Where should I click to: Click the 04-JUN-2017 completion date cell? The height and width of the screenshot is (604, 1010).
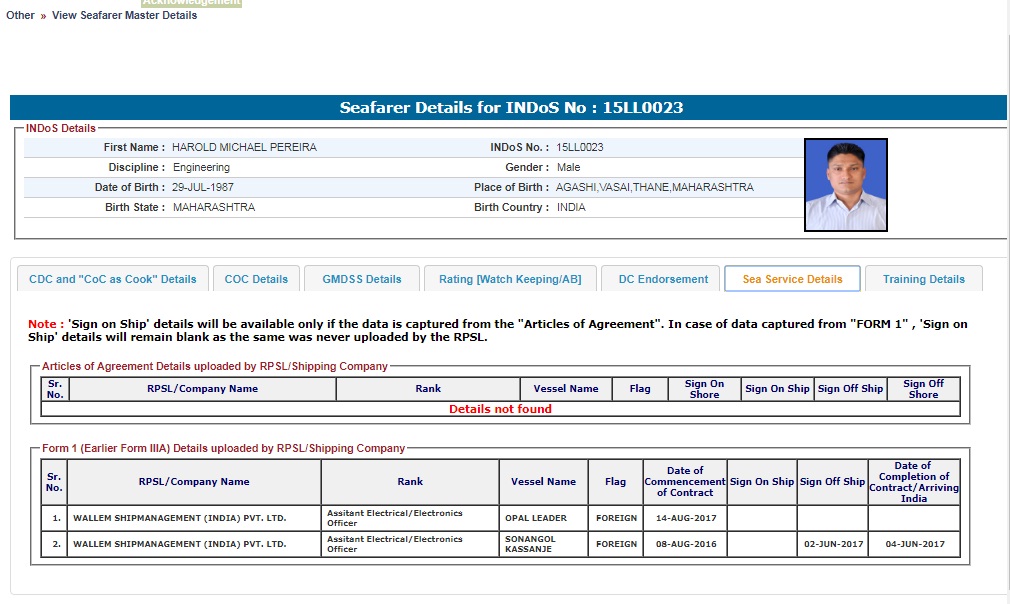[913, 544]
